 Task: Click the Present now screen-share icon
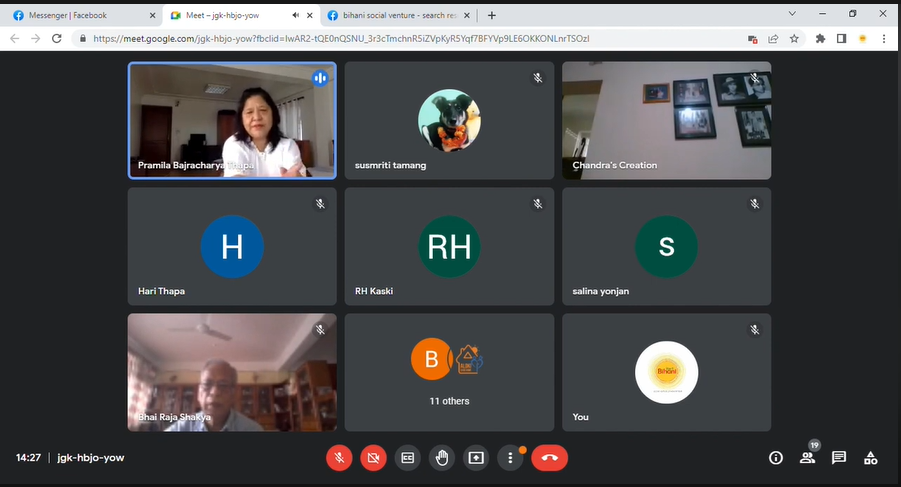pos(476,458)
